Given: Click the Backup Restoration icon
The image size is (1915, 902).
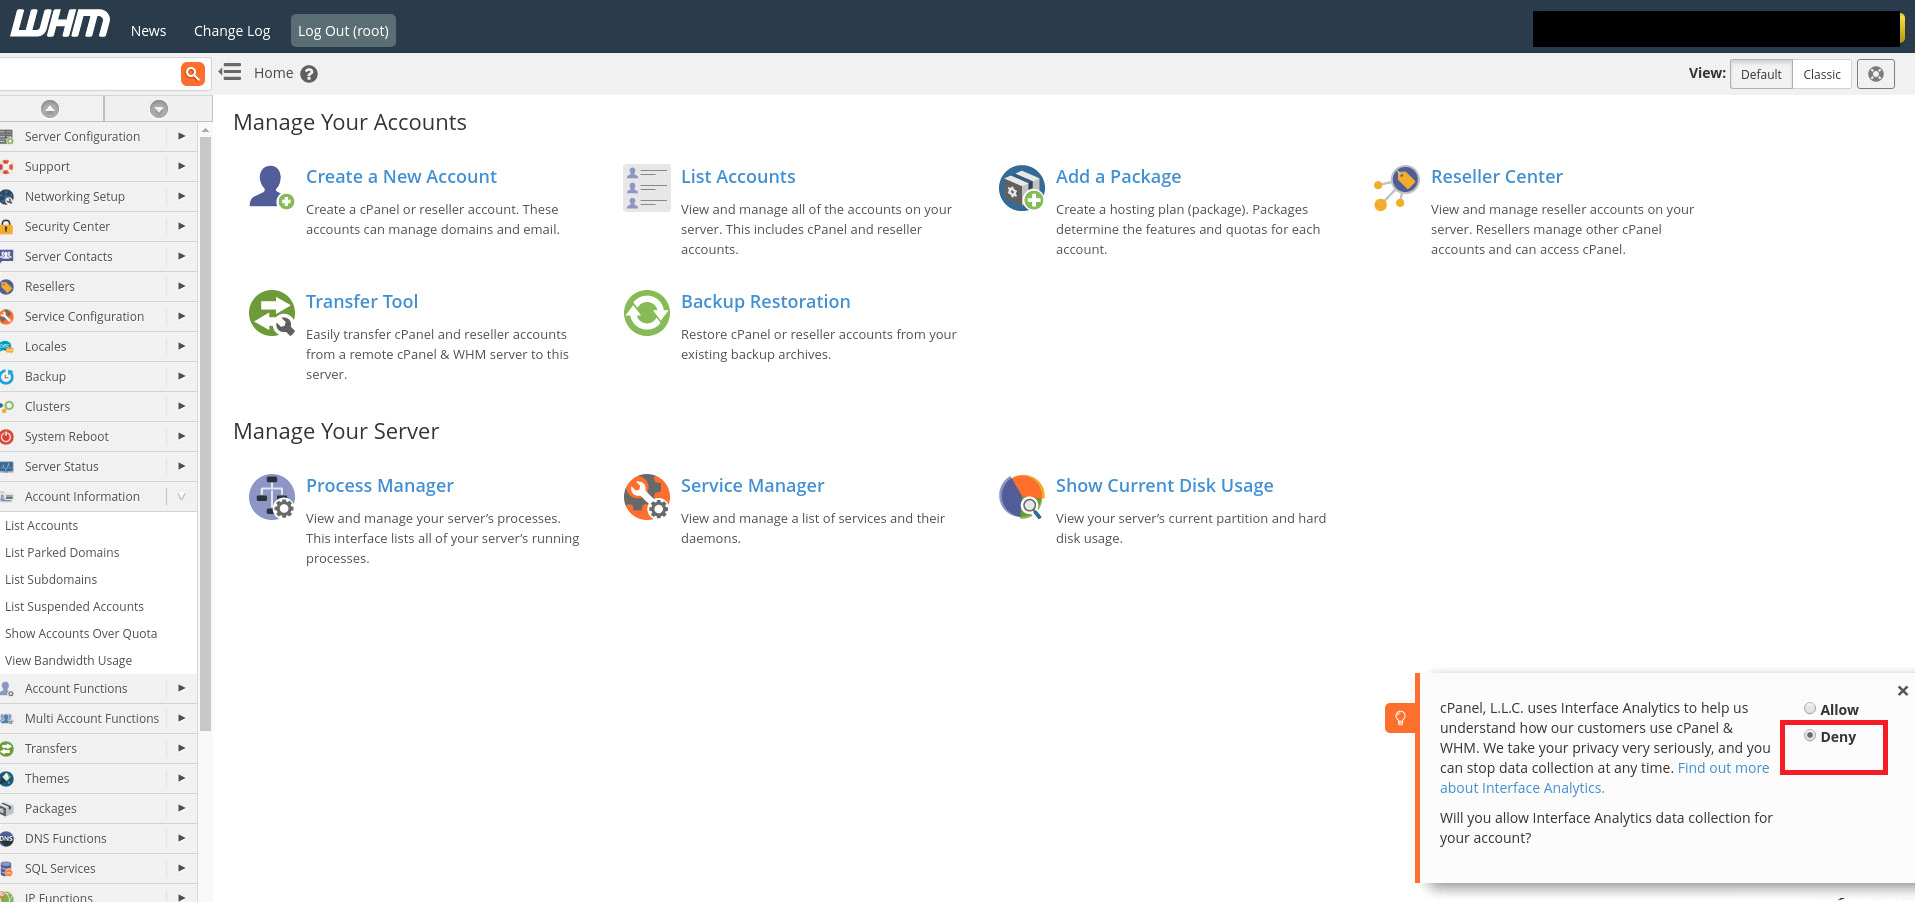Looking at the screenshot, I should [646, 313].
